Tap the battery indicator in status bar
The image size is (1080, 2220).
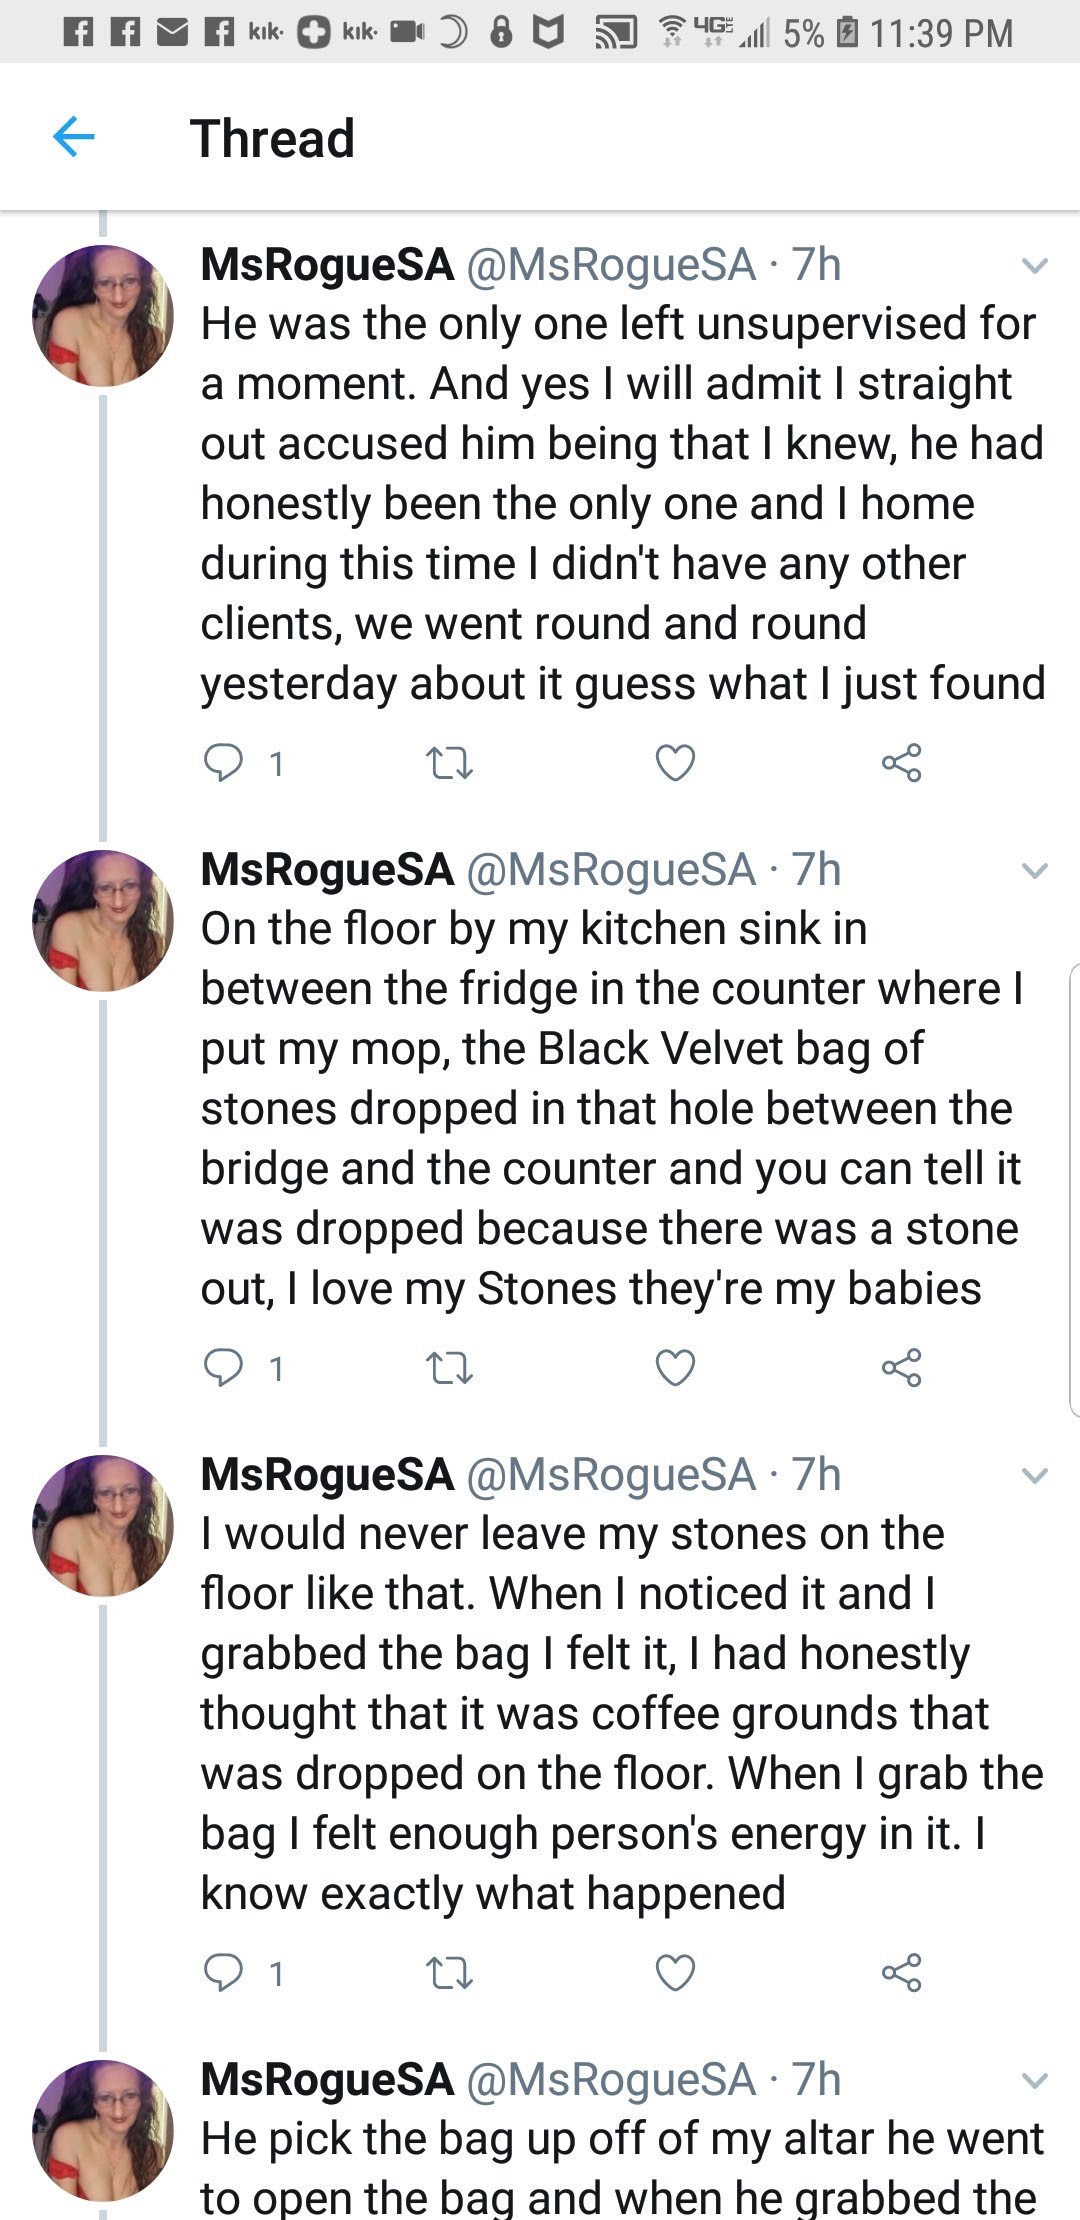coord(847,33)
